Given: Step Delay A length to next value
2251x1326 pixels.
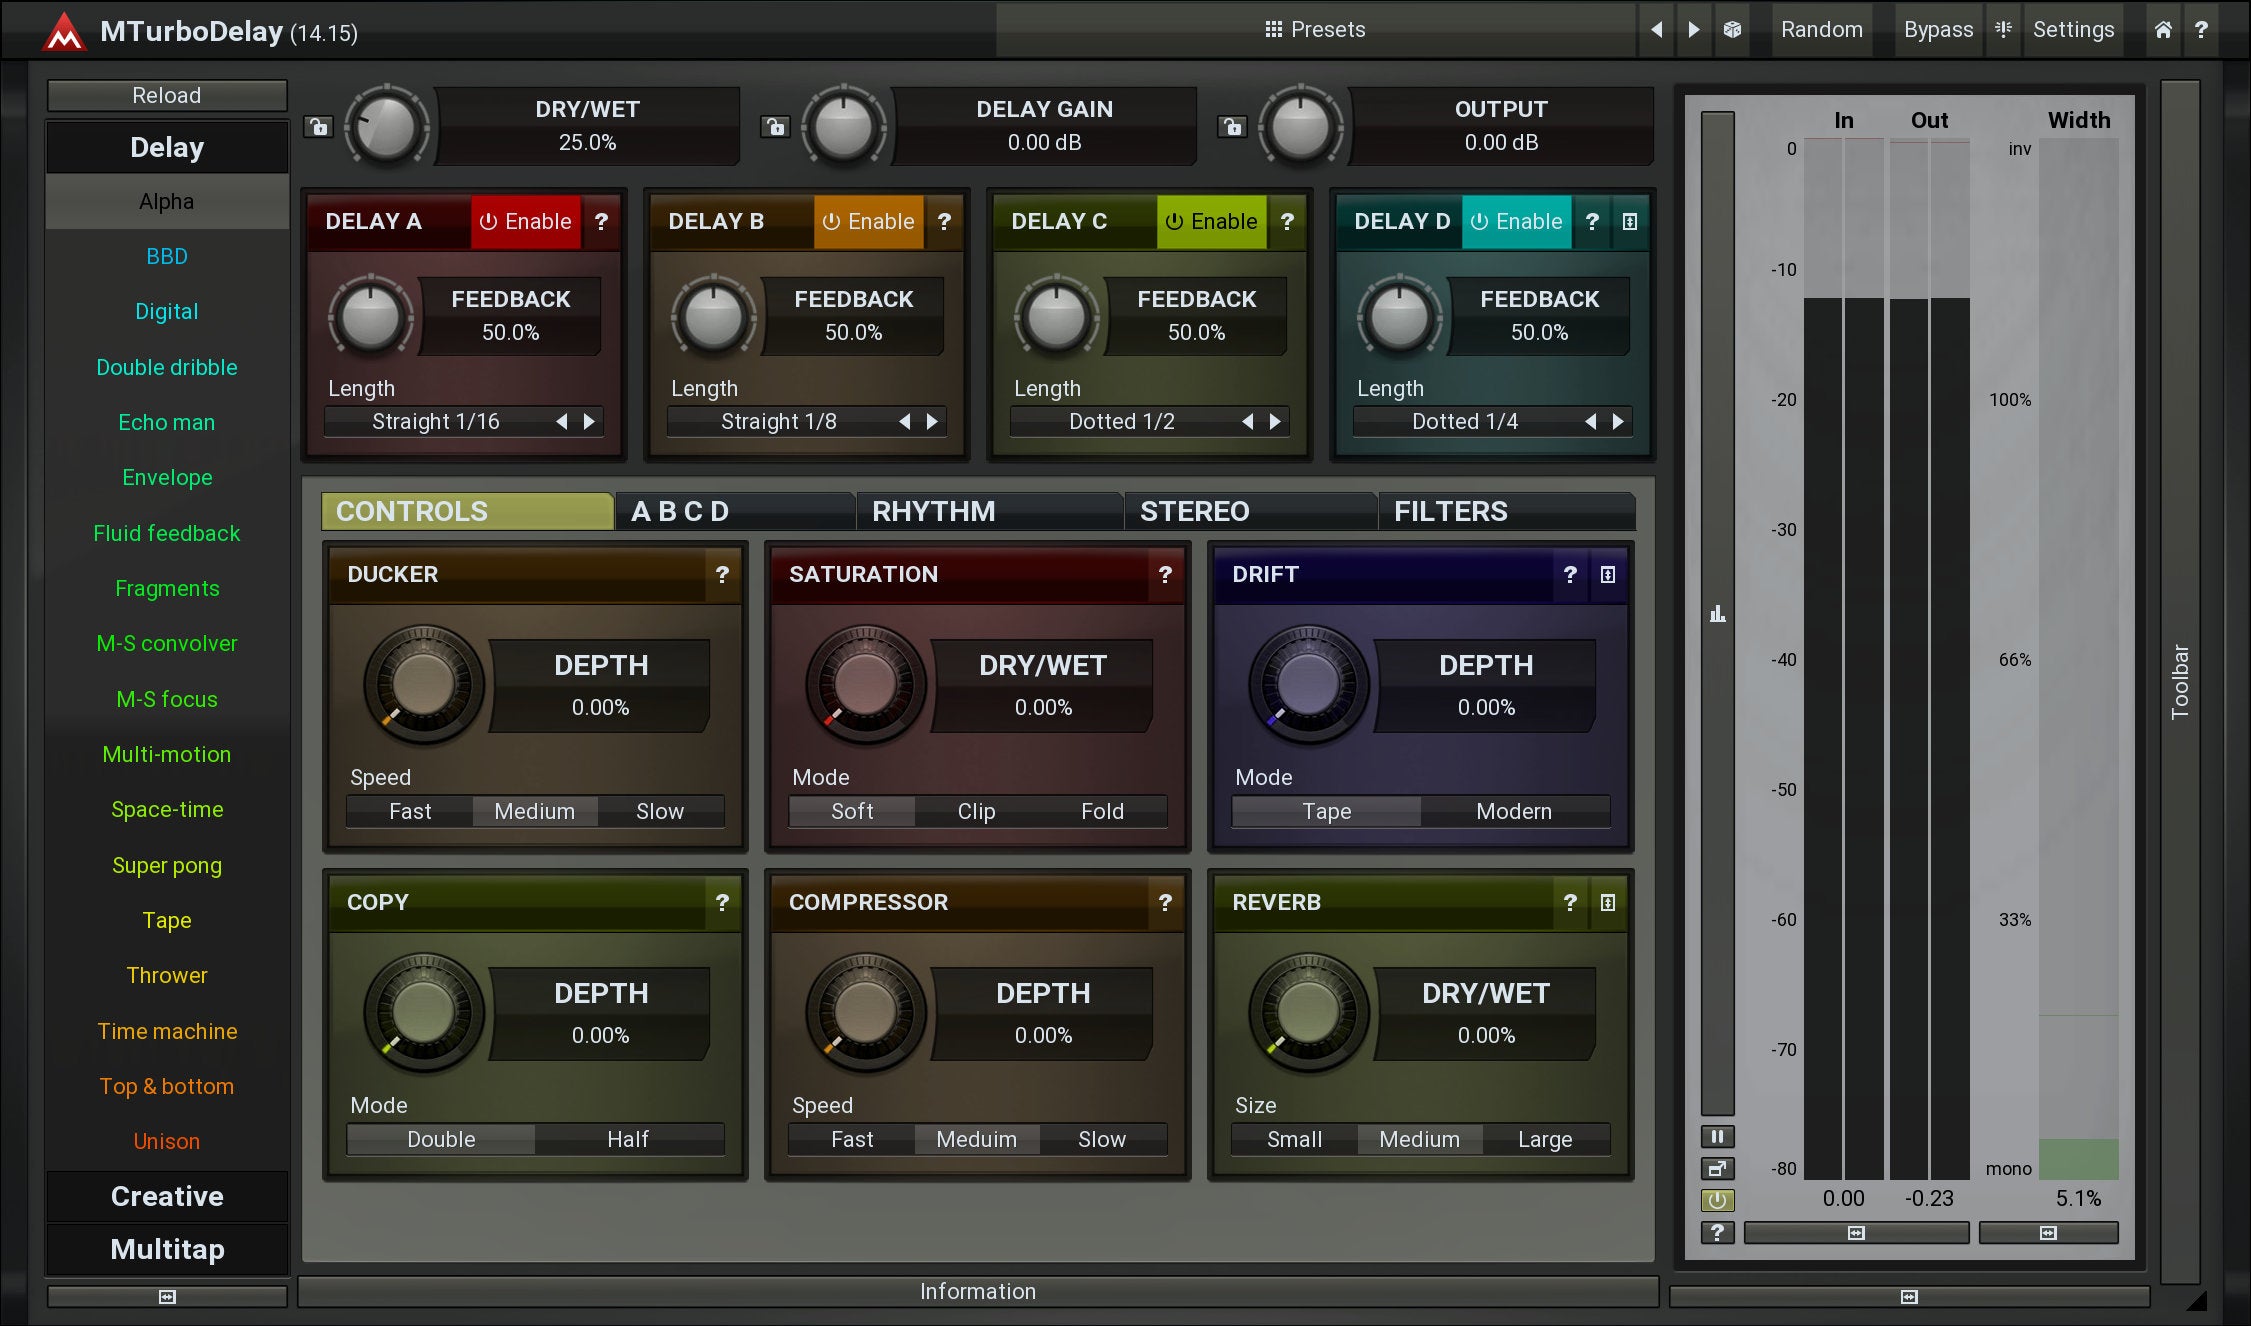Looking at the screenshot, I should click(589, 422).
